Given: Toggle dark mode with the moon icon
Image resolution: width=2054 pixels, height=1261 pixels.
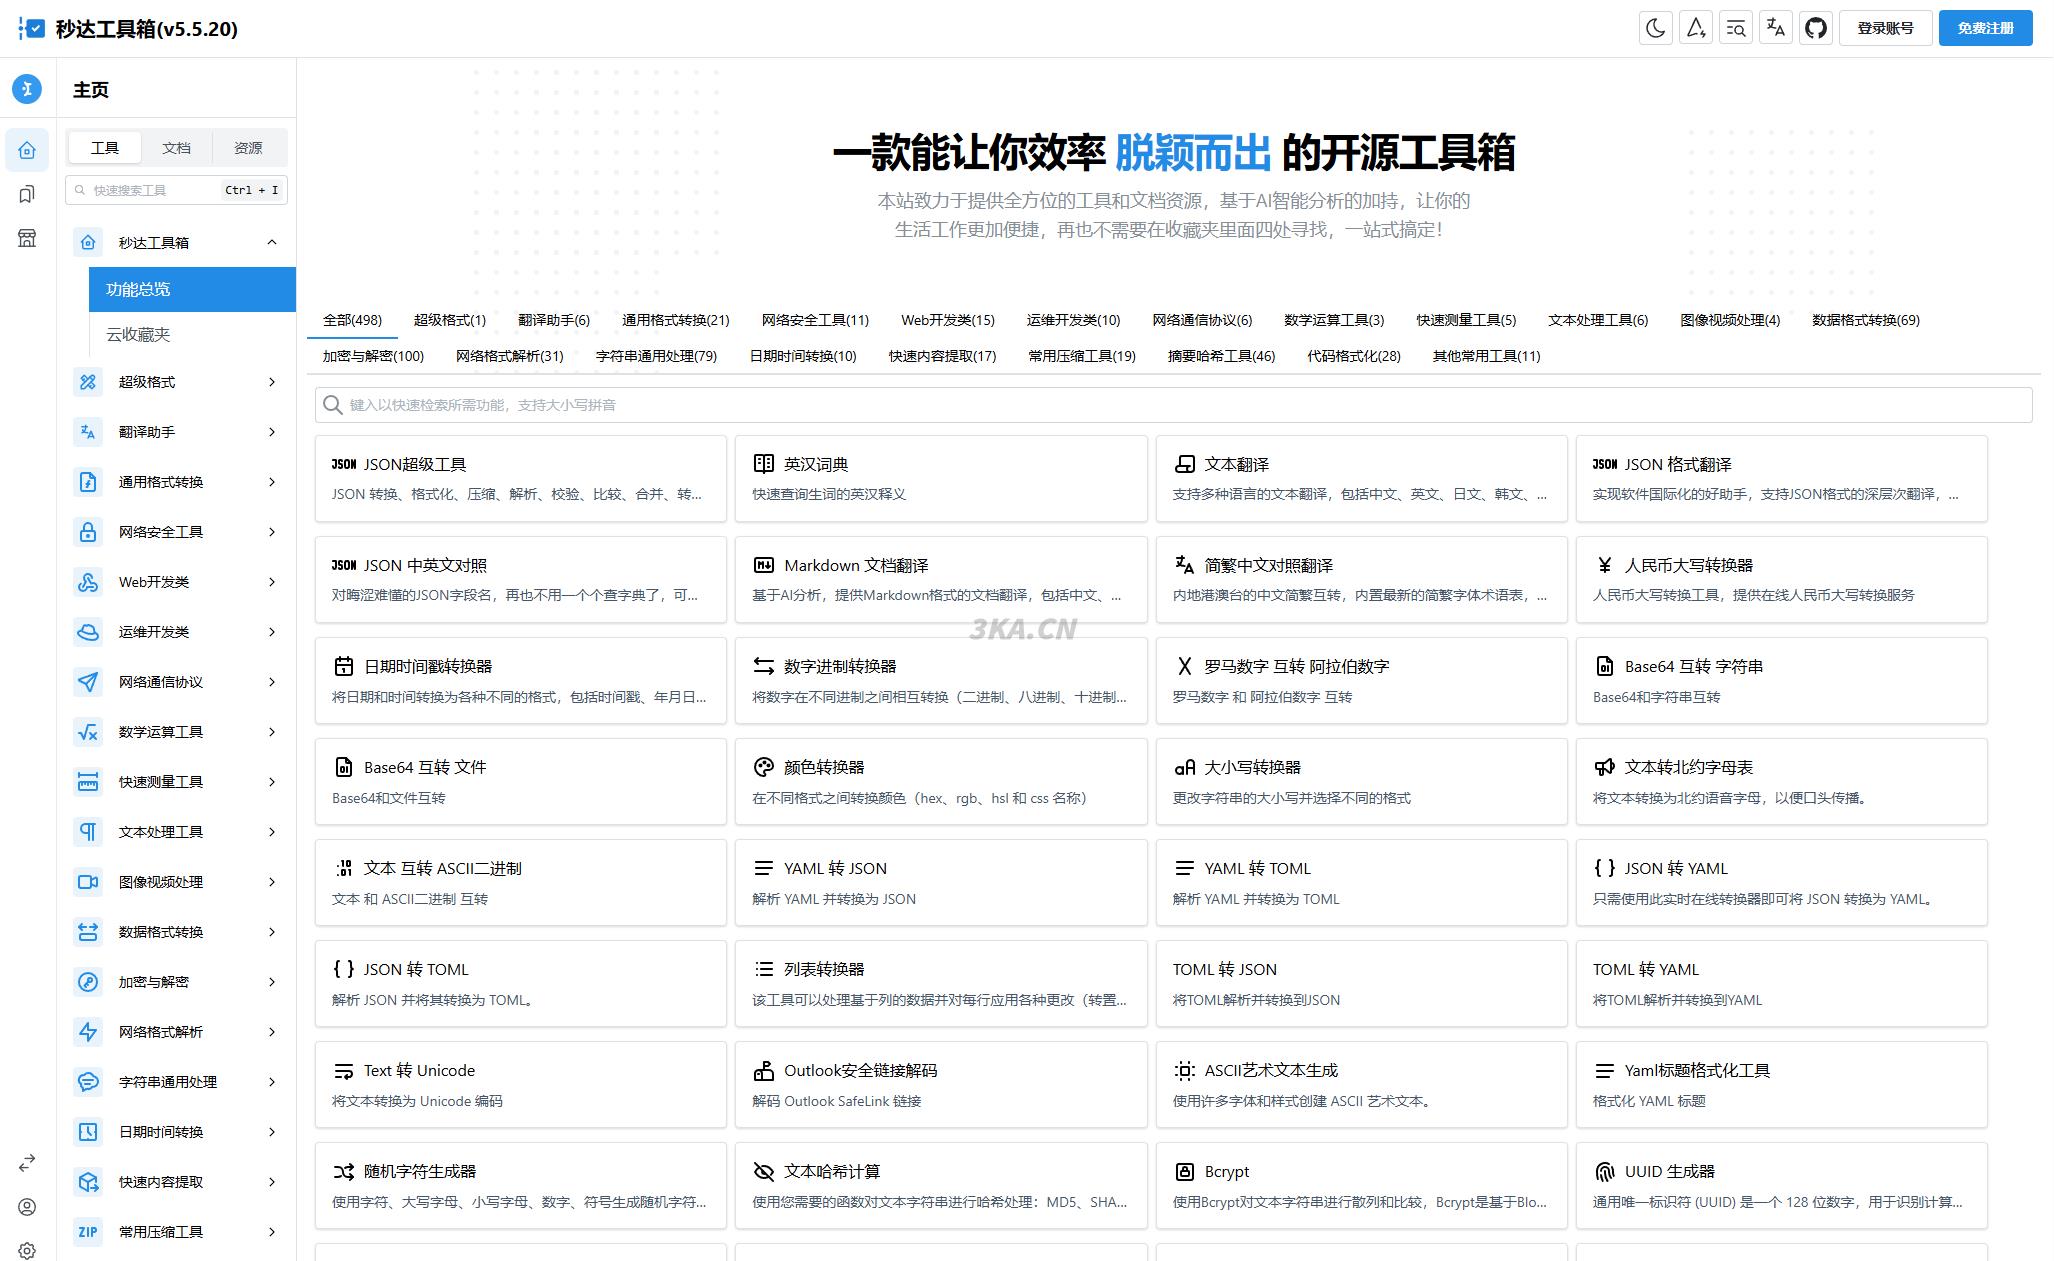Looking at the screenshot, I should click(x=1655, y=27).
